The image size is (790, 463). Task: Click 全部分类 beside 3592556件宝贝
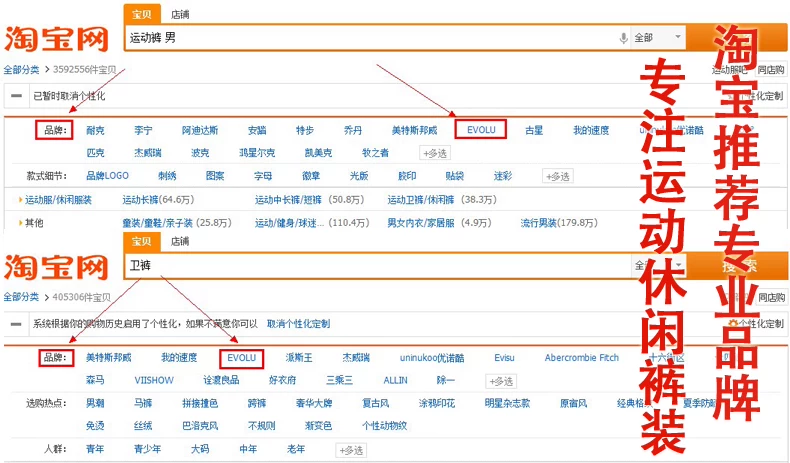click(x=21, y=70)
